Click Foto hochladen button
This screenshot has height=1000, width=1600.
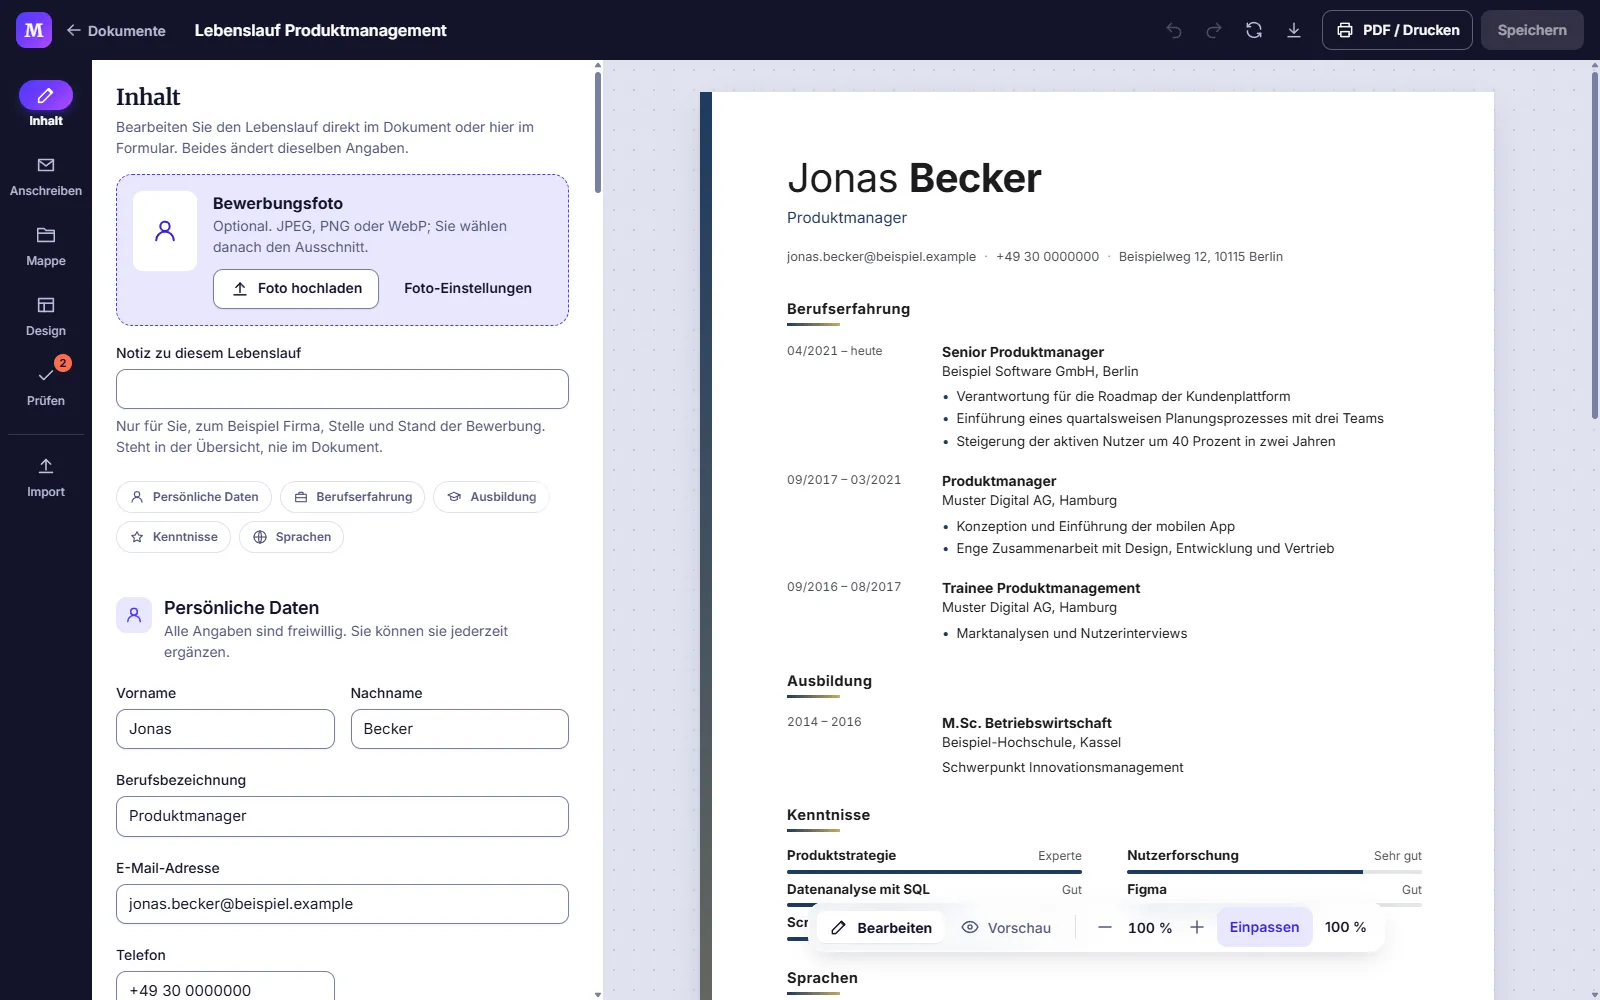(x=296, y=288)
